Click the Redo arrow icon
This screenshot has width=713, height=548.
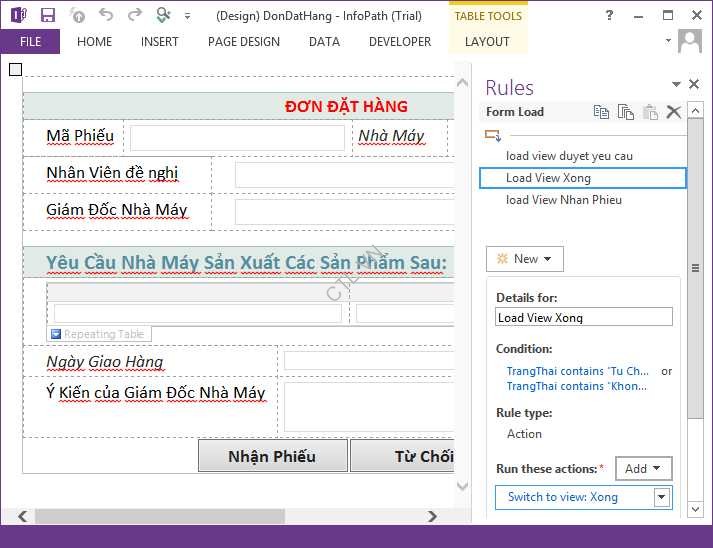pyautogui.click(x=134, y=15)
